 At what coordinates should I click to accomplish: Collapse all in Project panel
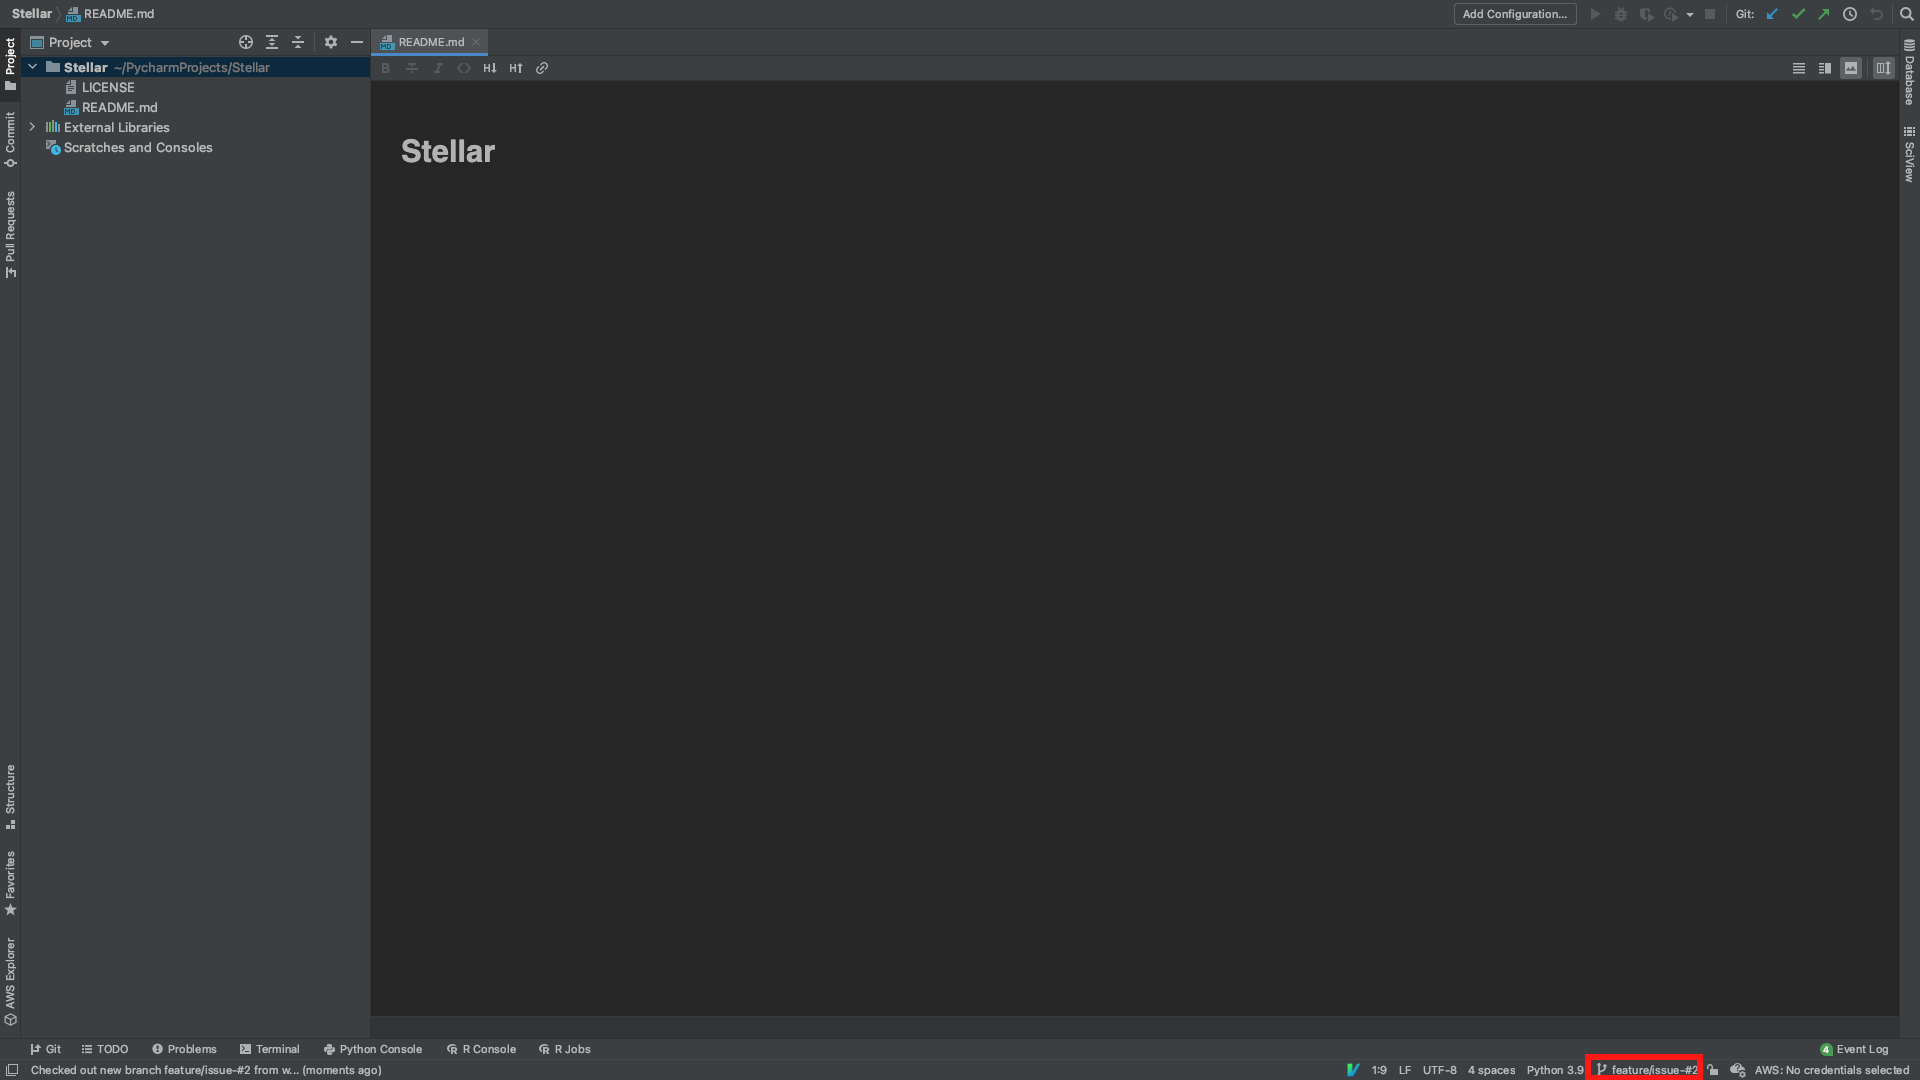(x=298, y=42)
